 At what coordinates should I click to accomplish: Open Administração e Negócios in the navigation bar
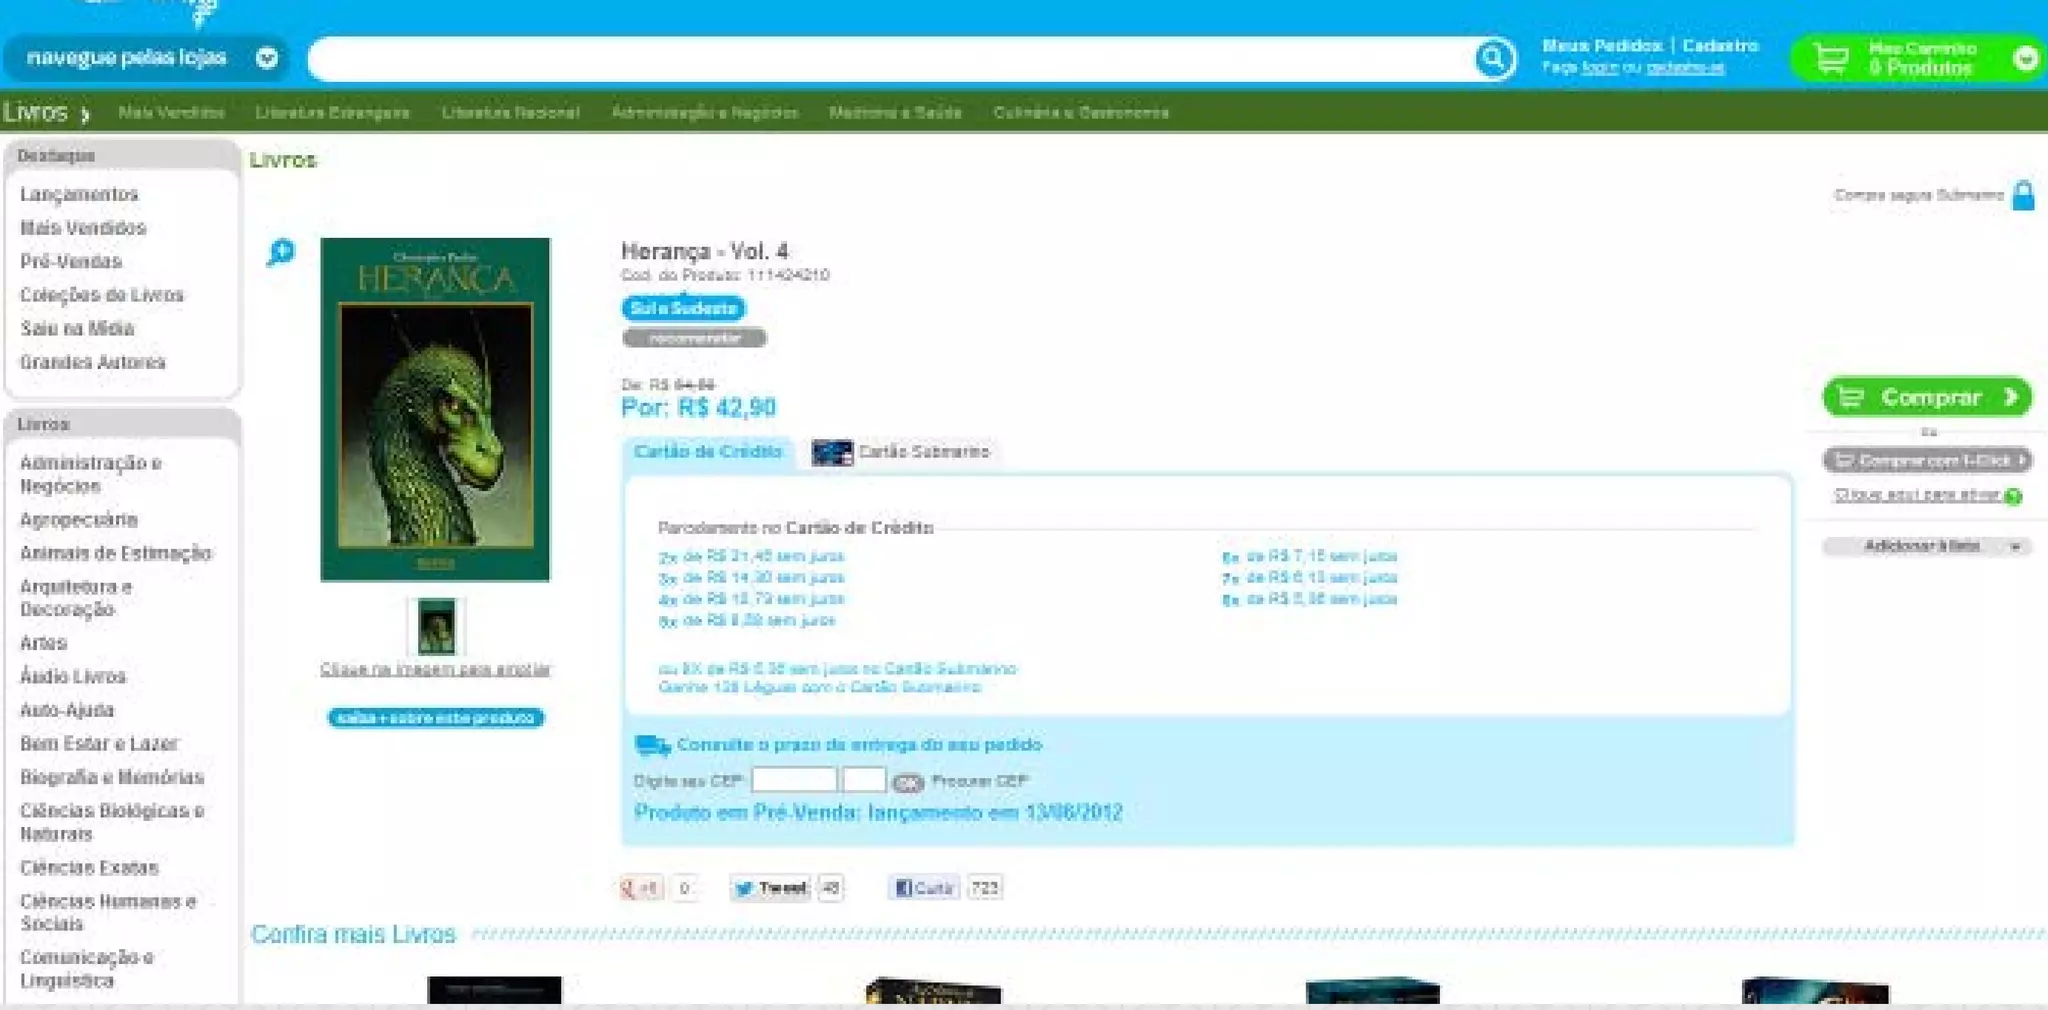(x=705, y=113)
